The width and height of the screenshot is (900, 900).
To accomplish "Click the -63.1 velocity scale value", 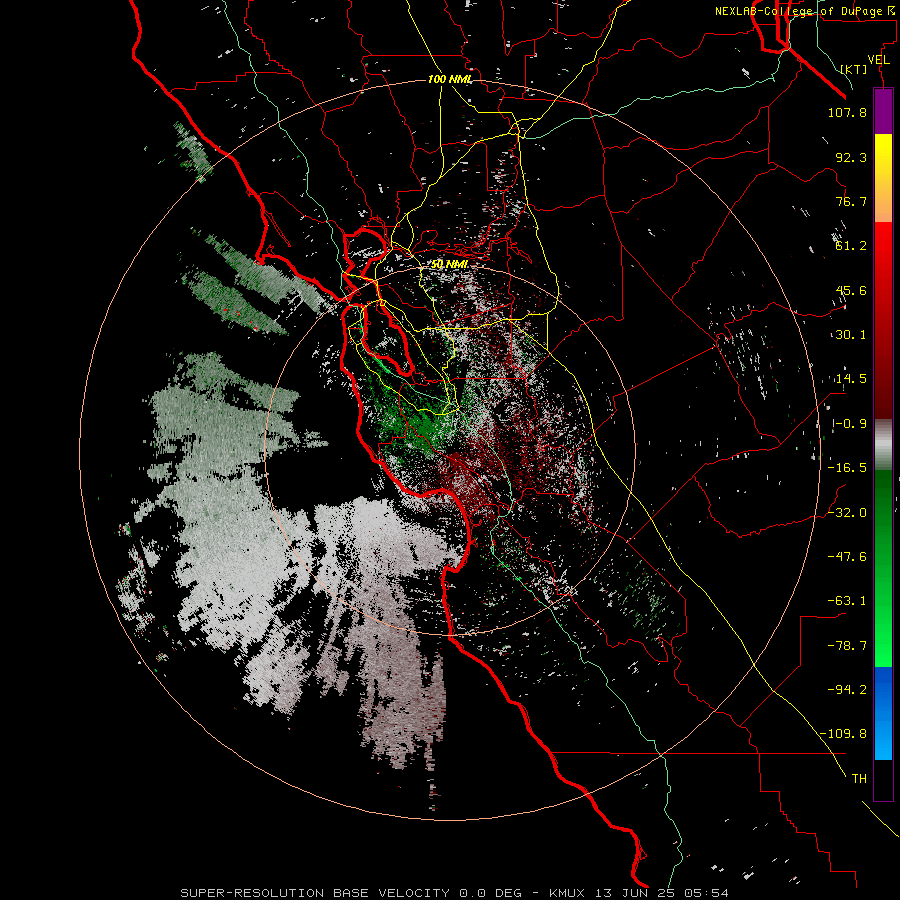I will (x=847, y=601).
